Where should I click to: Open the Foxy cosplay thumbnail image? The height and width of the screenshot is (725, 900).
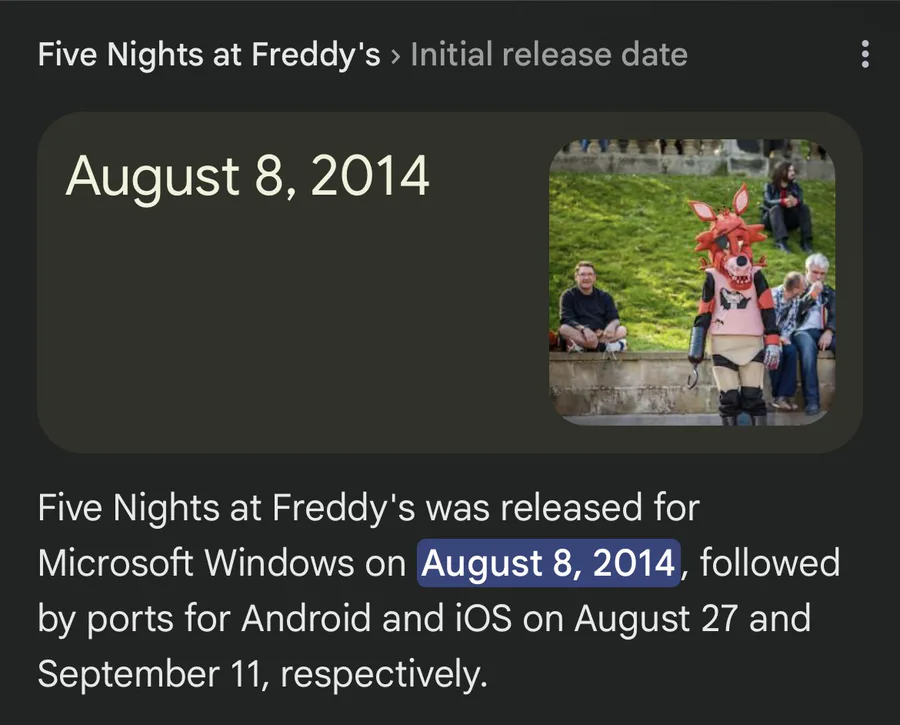coord(692,282)
